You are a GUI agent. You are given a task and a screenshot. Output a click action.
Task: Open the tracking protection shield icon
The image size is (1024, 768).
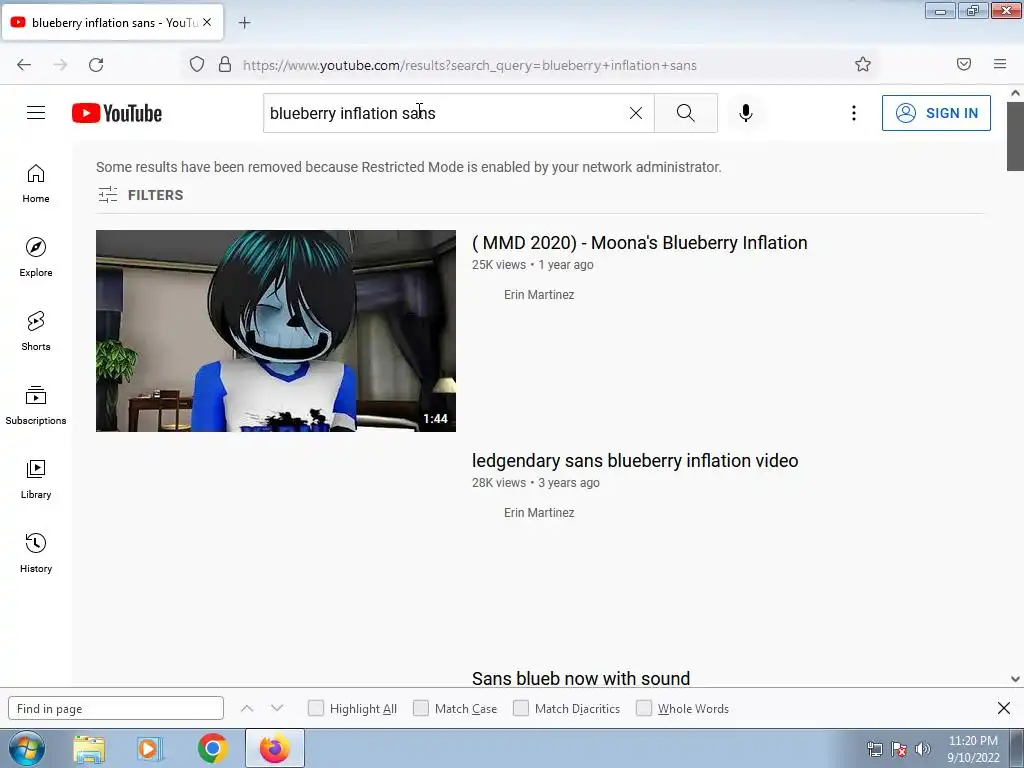click(x=197, y=65)
